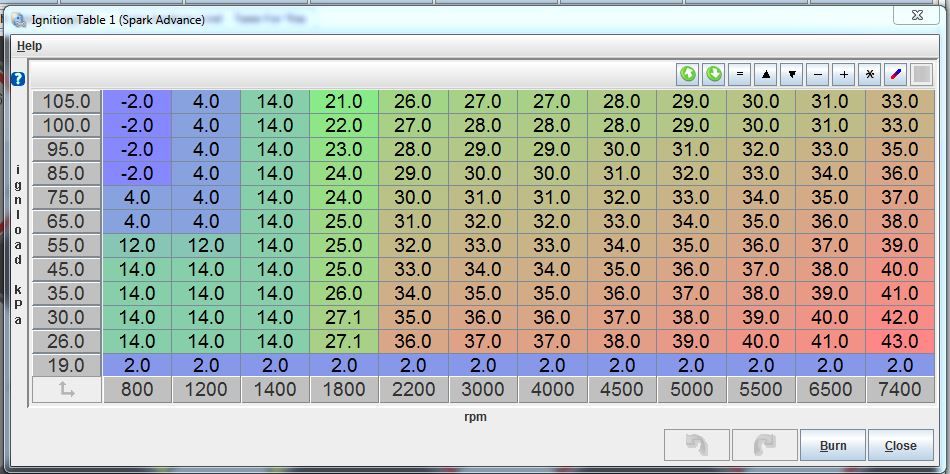Click the plus (add) toolbar icon
Image resolution: width=950 pixels, height=474 pixels.
(x=844, y=75)
